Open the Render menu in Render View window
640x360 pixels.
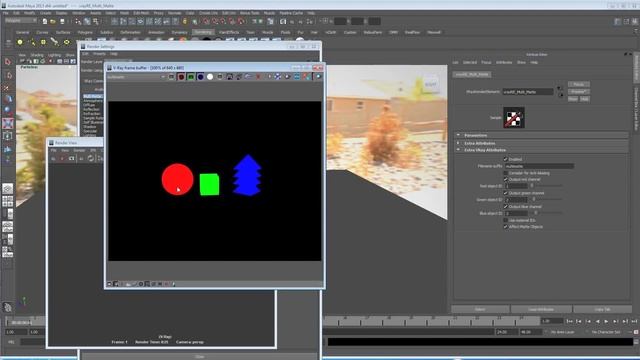click(x=79, y=150)
